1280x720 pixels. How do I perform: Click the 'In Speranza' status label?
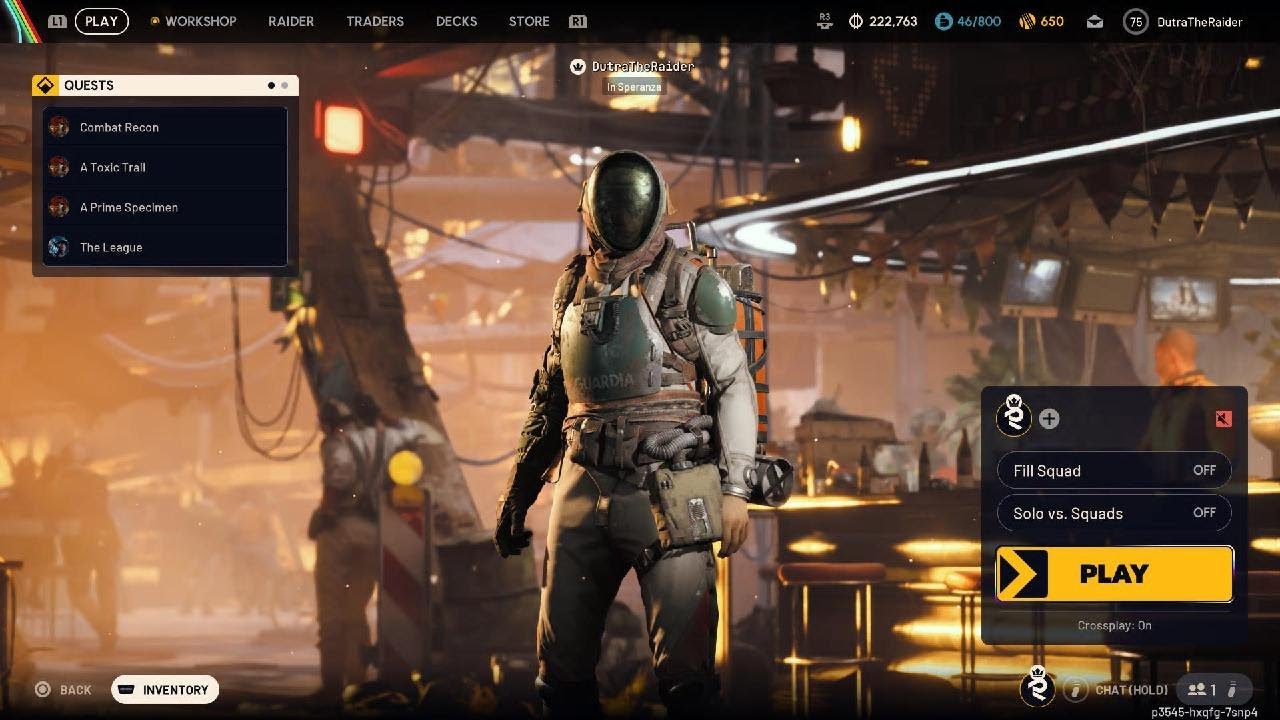coord(634,87)
